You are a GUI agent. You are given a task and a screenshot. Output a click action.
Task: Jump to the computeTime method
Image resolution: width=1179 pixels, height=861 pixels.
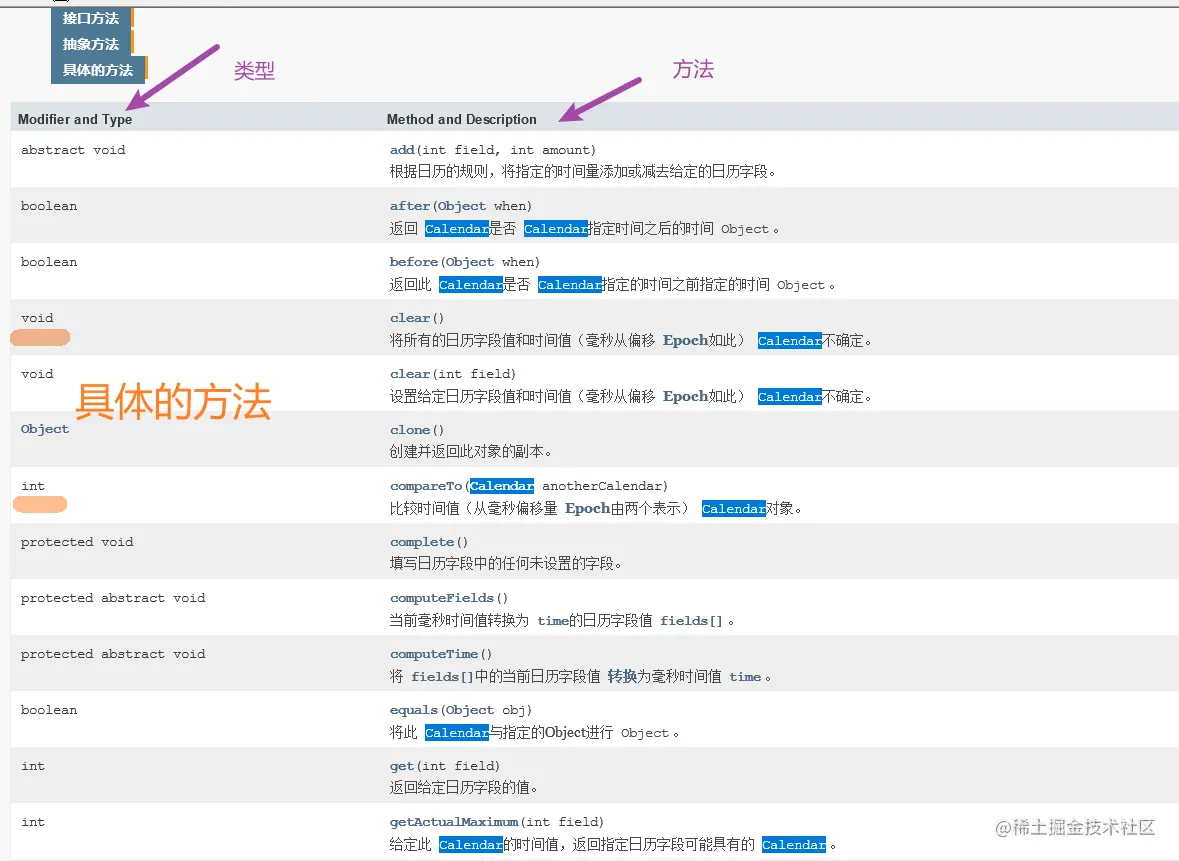coord(434,654)
